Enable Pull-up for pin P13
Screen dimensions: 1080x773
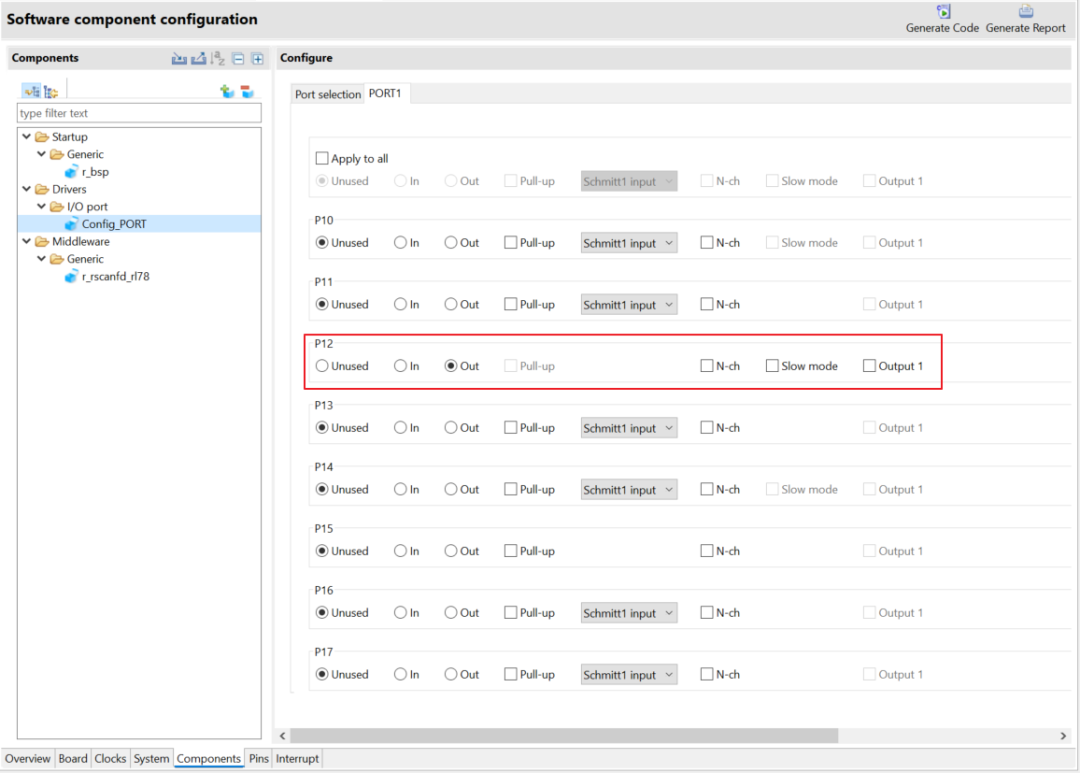[x=510, y=428]
